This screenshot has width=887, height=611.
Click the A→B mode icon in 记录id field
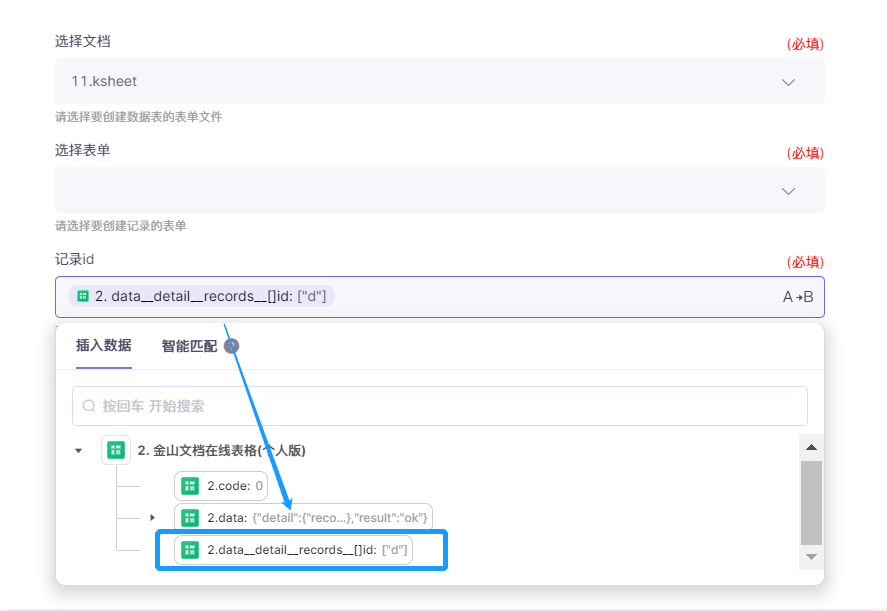798,297
